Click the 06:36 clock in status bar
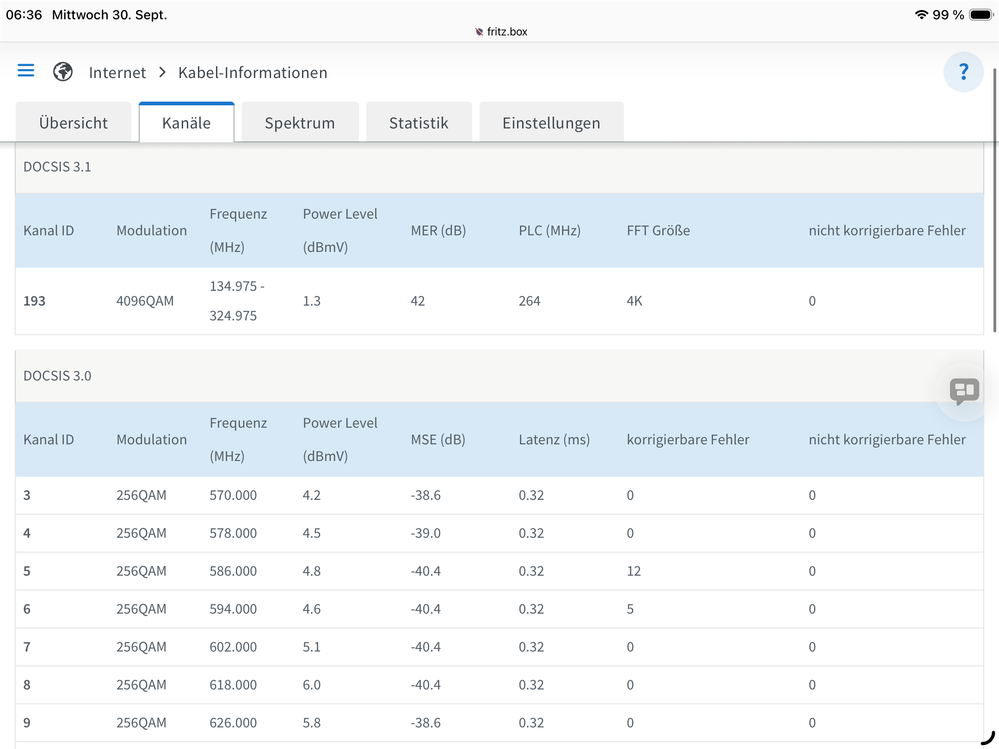This screenshot has height=749, width=999. (x=24, y=15)
